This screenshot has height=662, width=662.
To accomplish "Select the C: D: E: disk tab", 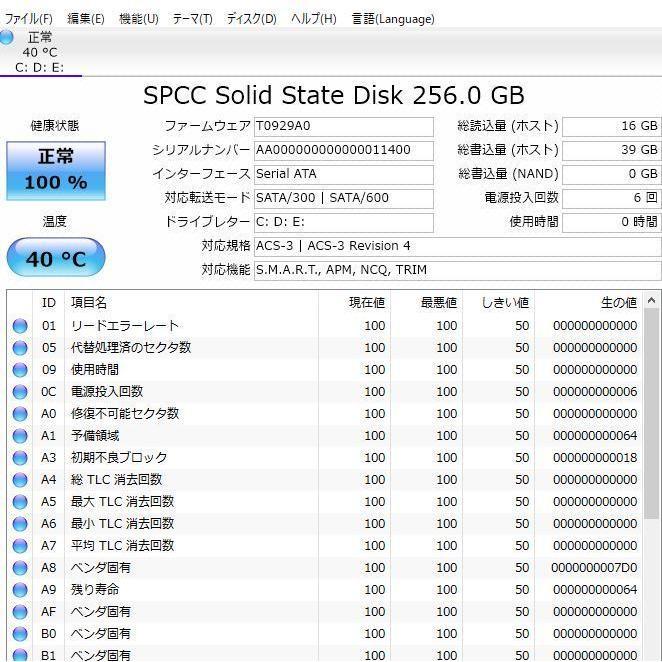I will [41, 52].
